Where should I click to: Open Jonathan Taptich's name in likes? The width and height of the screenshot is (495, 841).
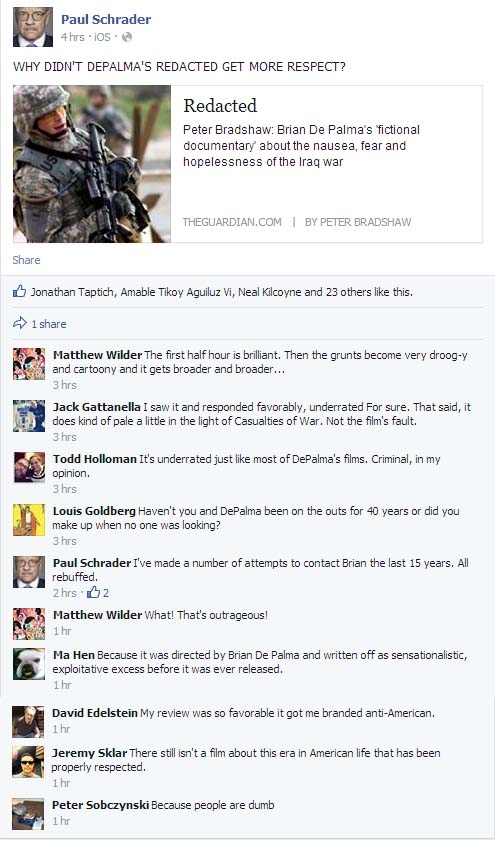click(x=72, y=292)
